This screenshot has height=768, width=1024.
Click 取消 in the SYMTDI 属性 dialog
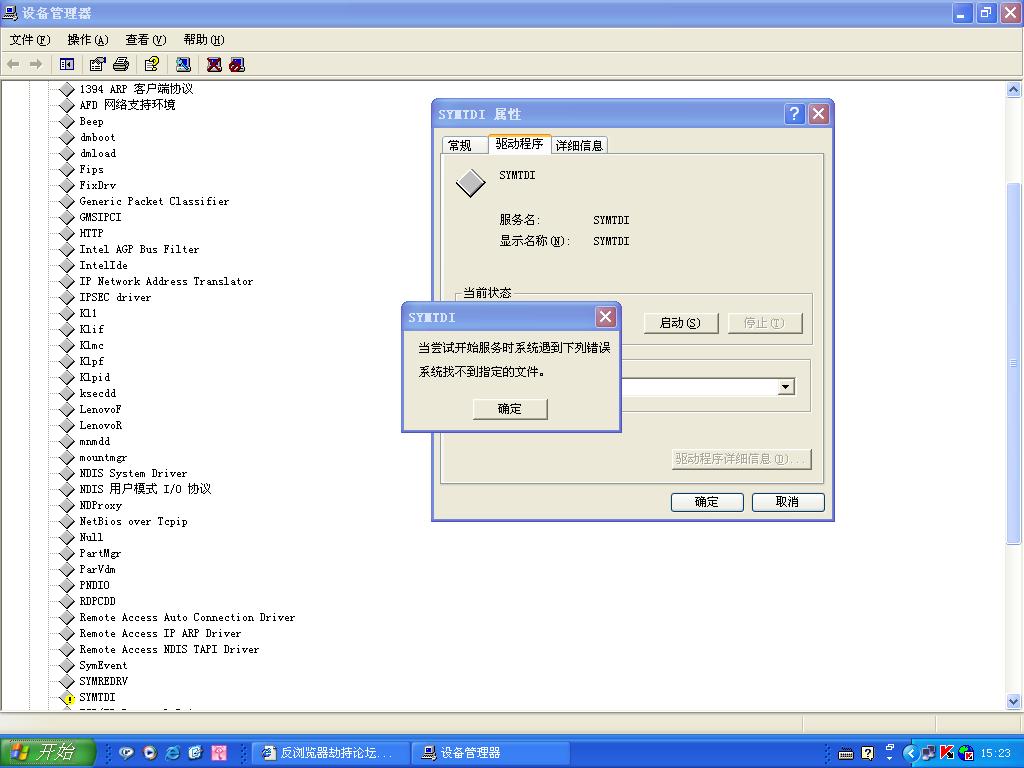[x=788, y=502]
